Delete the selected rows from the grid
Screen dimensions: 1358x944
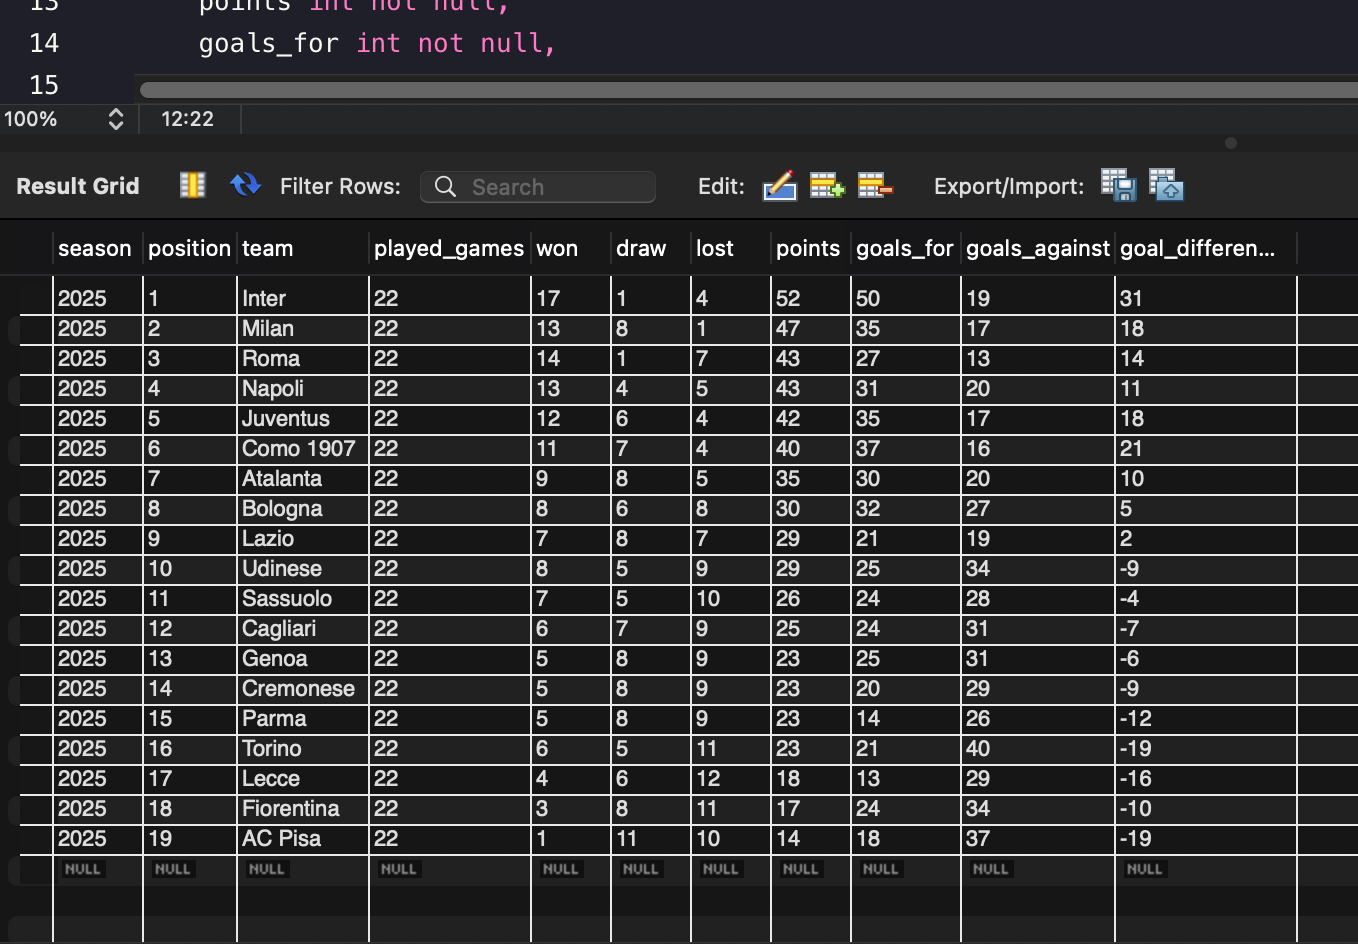click(x=875, y=185)
